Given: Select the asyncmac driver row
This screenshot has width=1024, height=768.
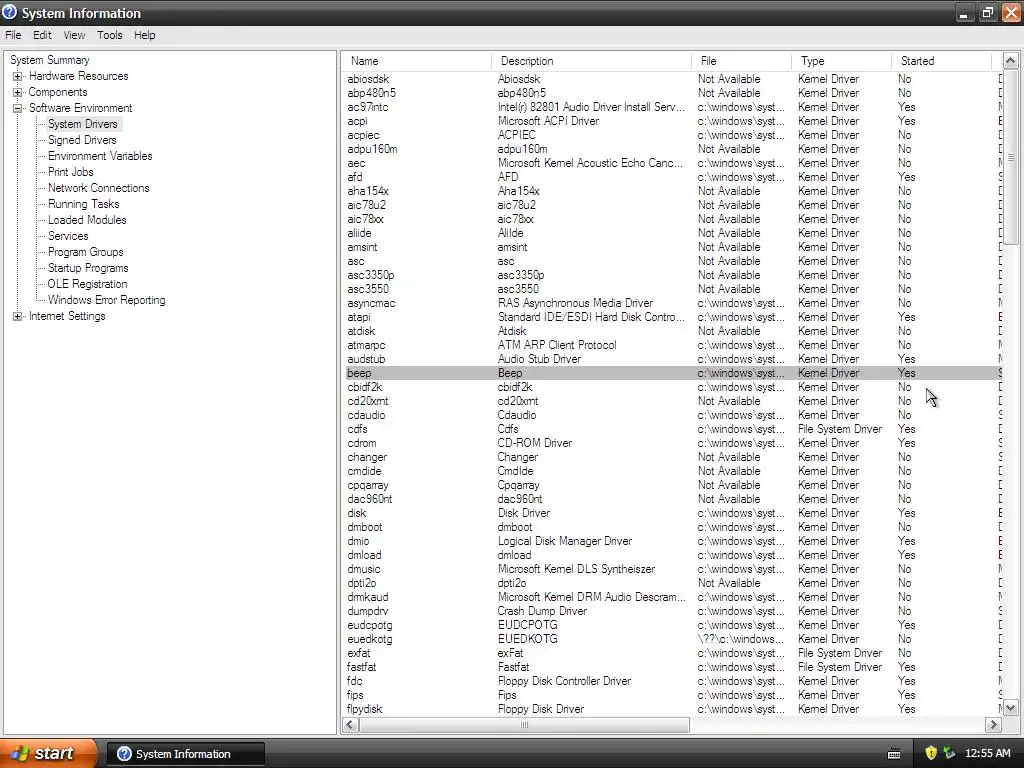Looking at the screenshot, I should point(673,303).
